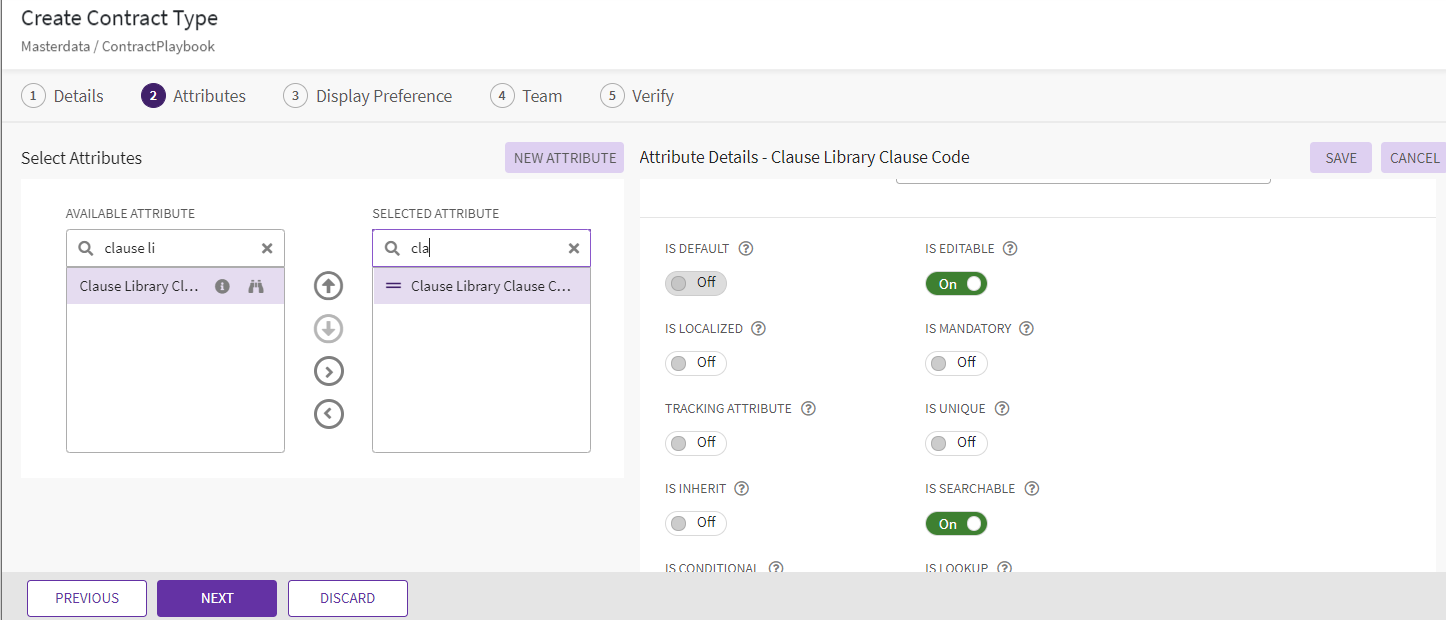Clear the Selected Attribute search text
Screen dimensions: 1446x620
574,249
